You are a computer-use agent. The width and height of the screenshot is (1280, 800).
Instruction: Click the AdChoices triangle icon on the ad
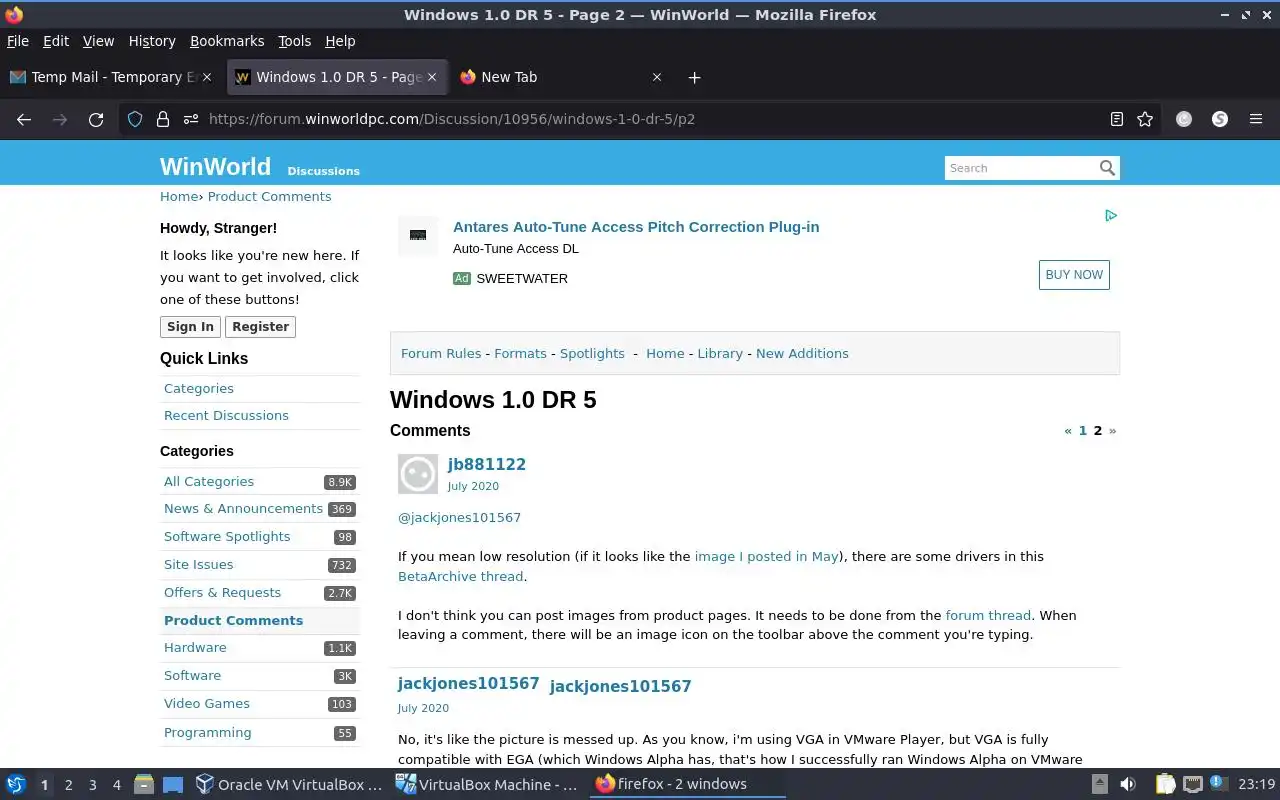point(1111,216)
